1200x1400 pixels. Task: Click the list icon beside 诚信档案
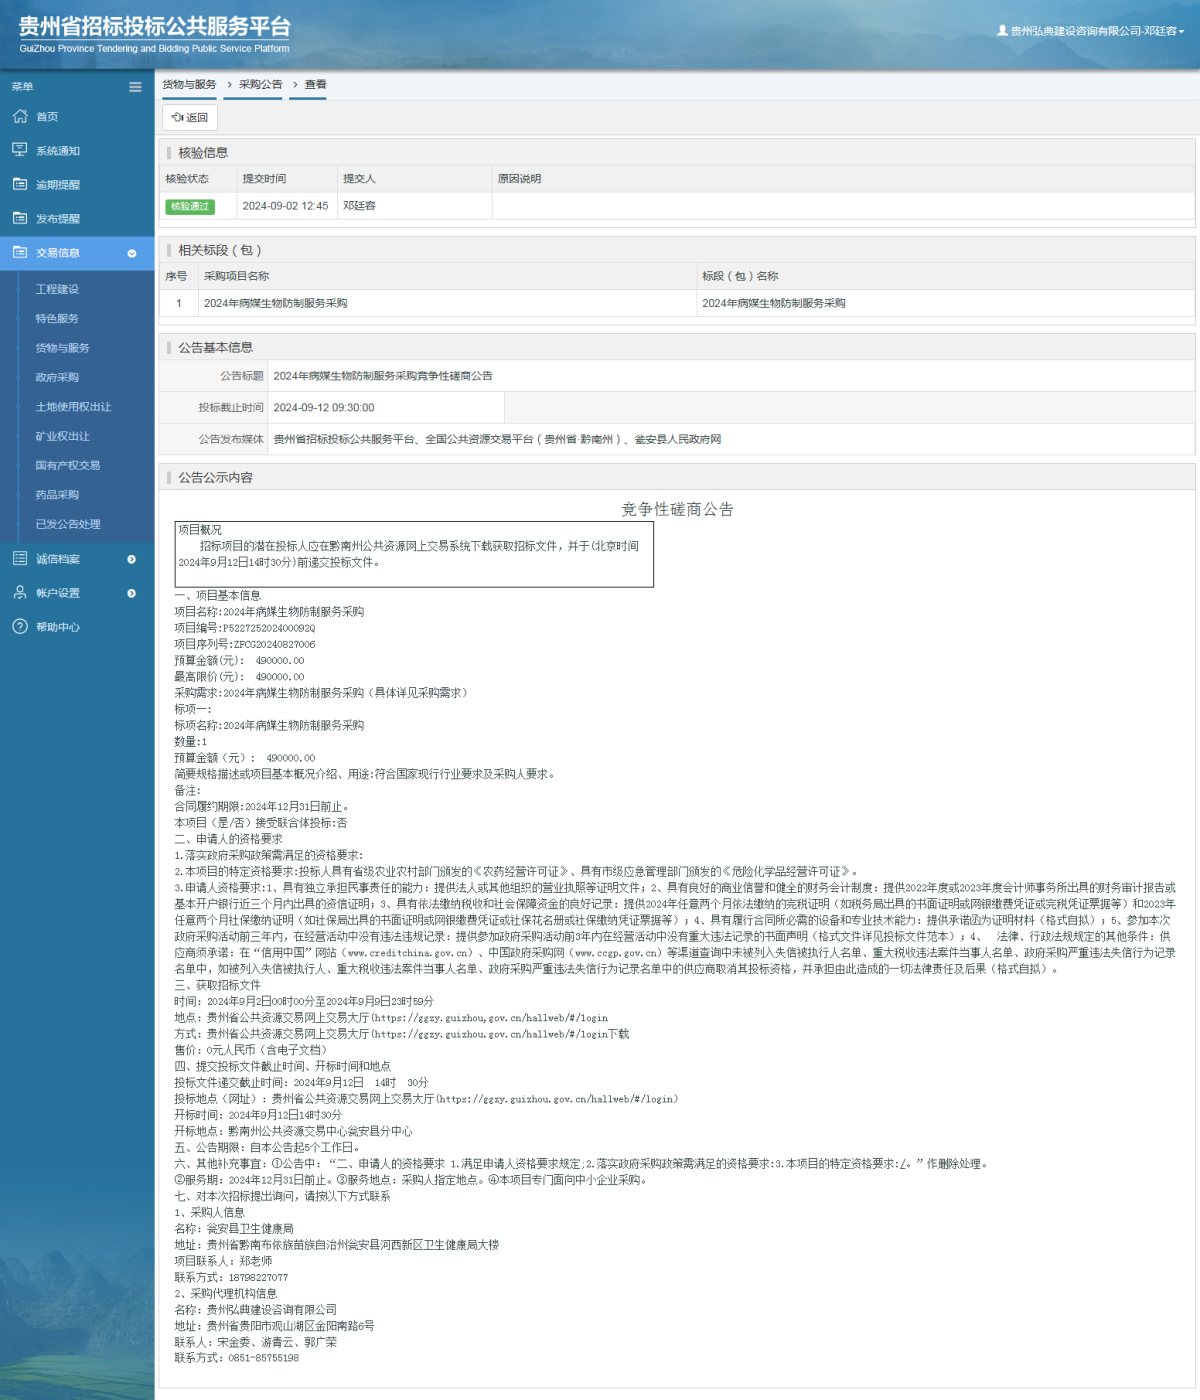(20, 558)
